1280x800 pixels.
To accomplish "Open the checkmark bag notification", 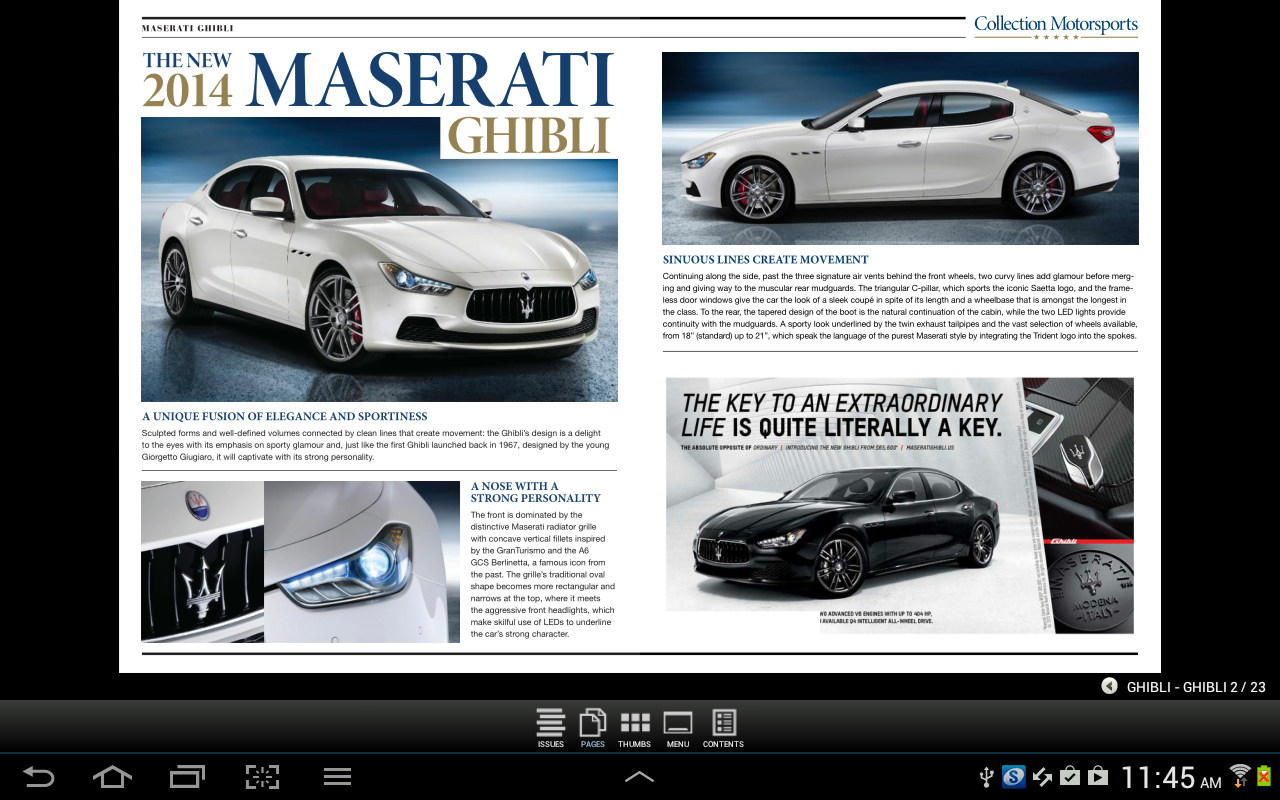I will pos(1069,776).
